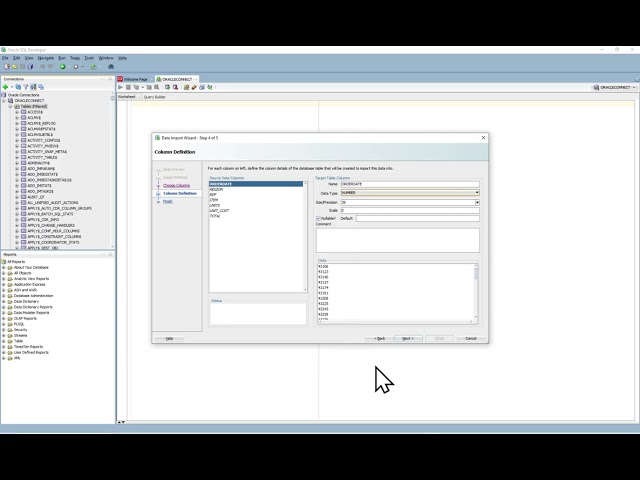Click the Finish step link in wizard sidebar
Viewport: 640px width, 480px height.
pyautogui.click(x=168, y=201)
